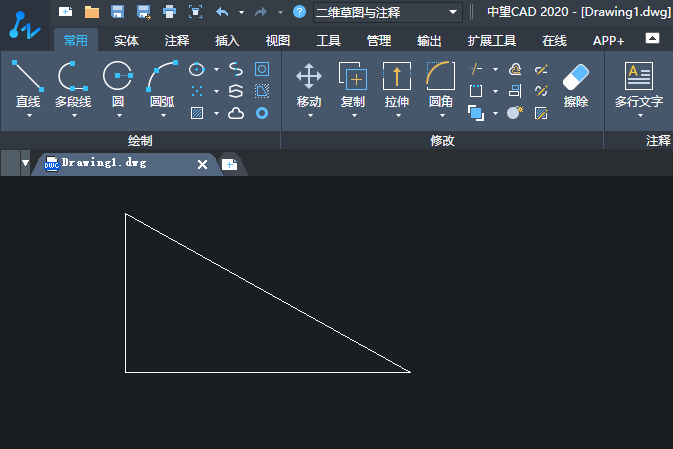Expand the Ellipse tool dropdown arrow

pos(216,69)
